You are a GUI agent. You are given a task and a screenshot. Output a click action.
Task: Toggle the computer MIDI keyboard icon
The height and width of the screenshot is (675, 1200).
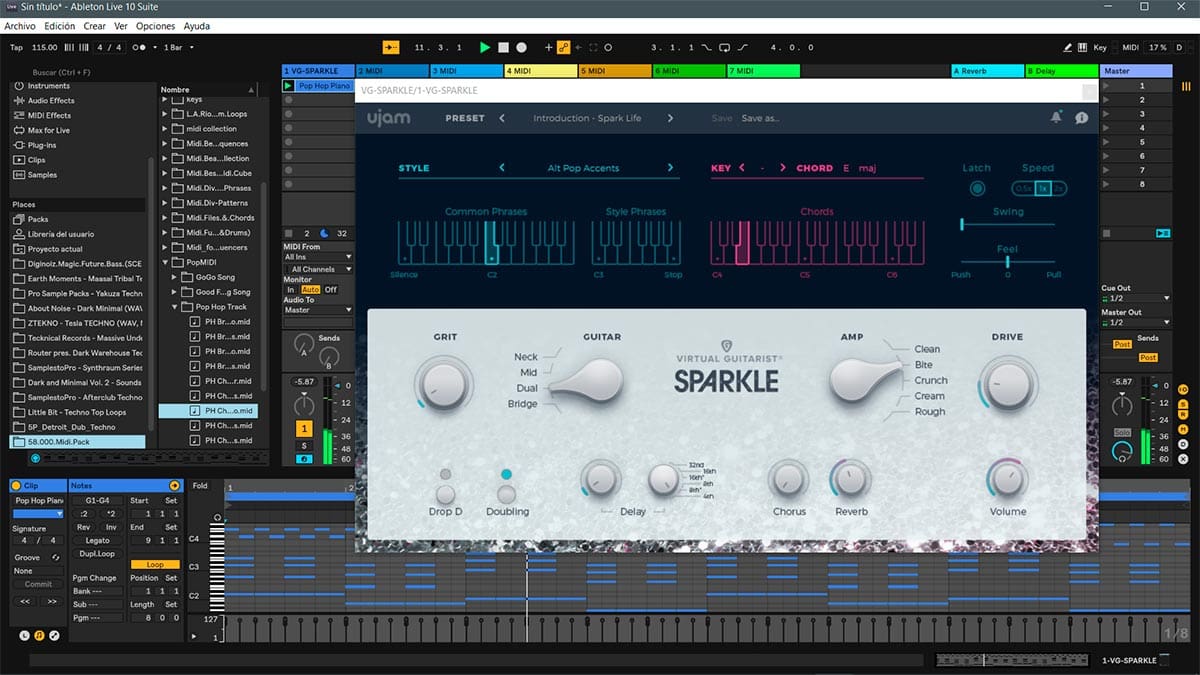(x=1083, y=47)
